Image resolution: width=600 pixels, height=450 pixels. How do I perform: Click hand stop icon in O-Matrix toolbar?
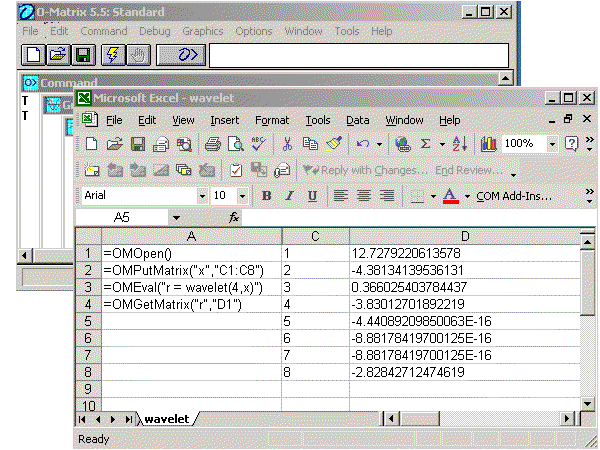138,55
